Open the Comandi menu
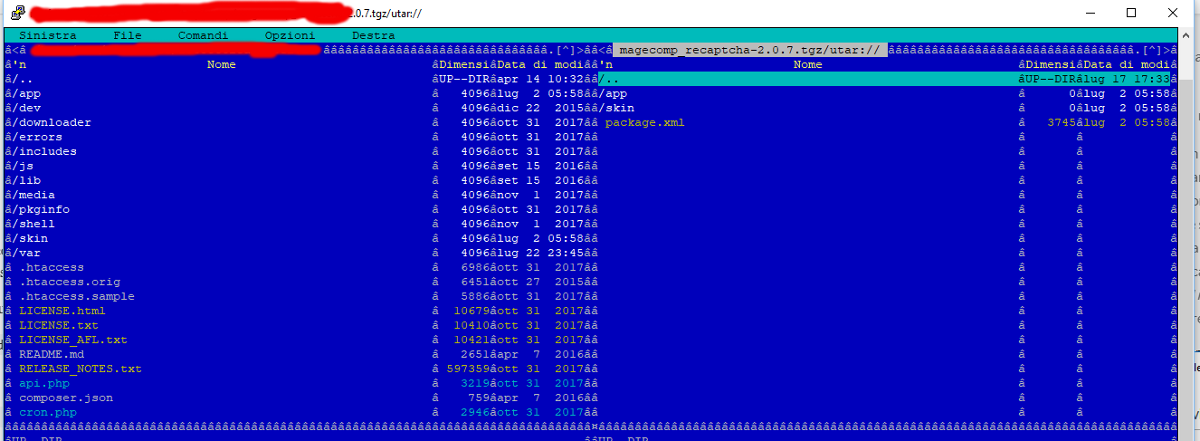 pos(203,35)
